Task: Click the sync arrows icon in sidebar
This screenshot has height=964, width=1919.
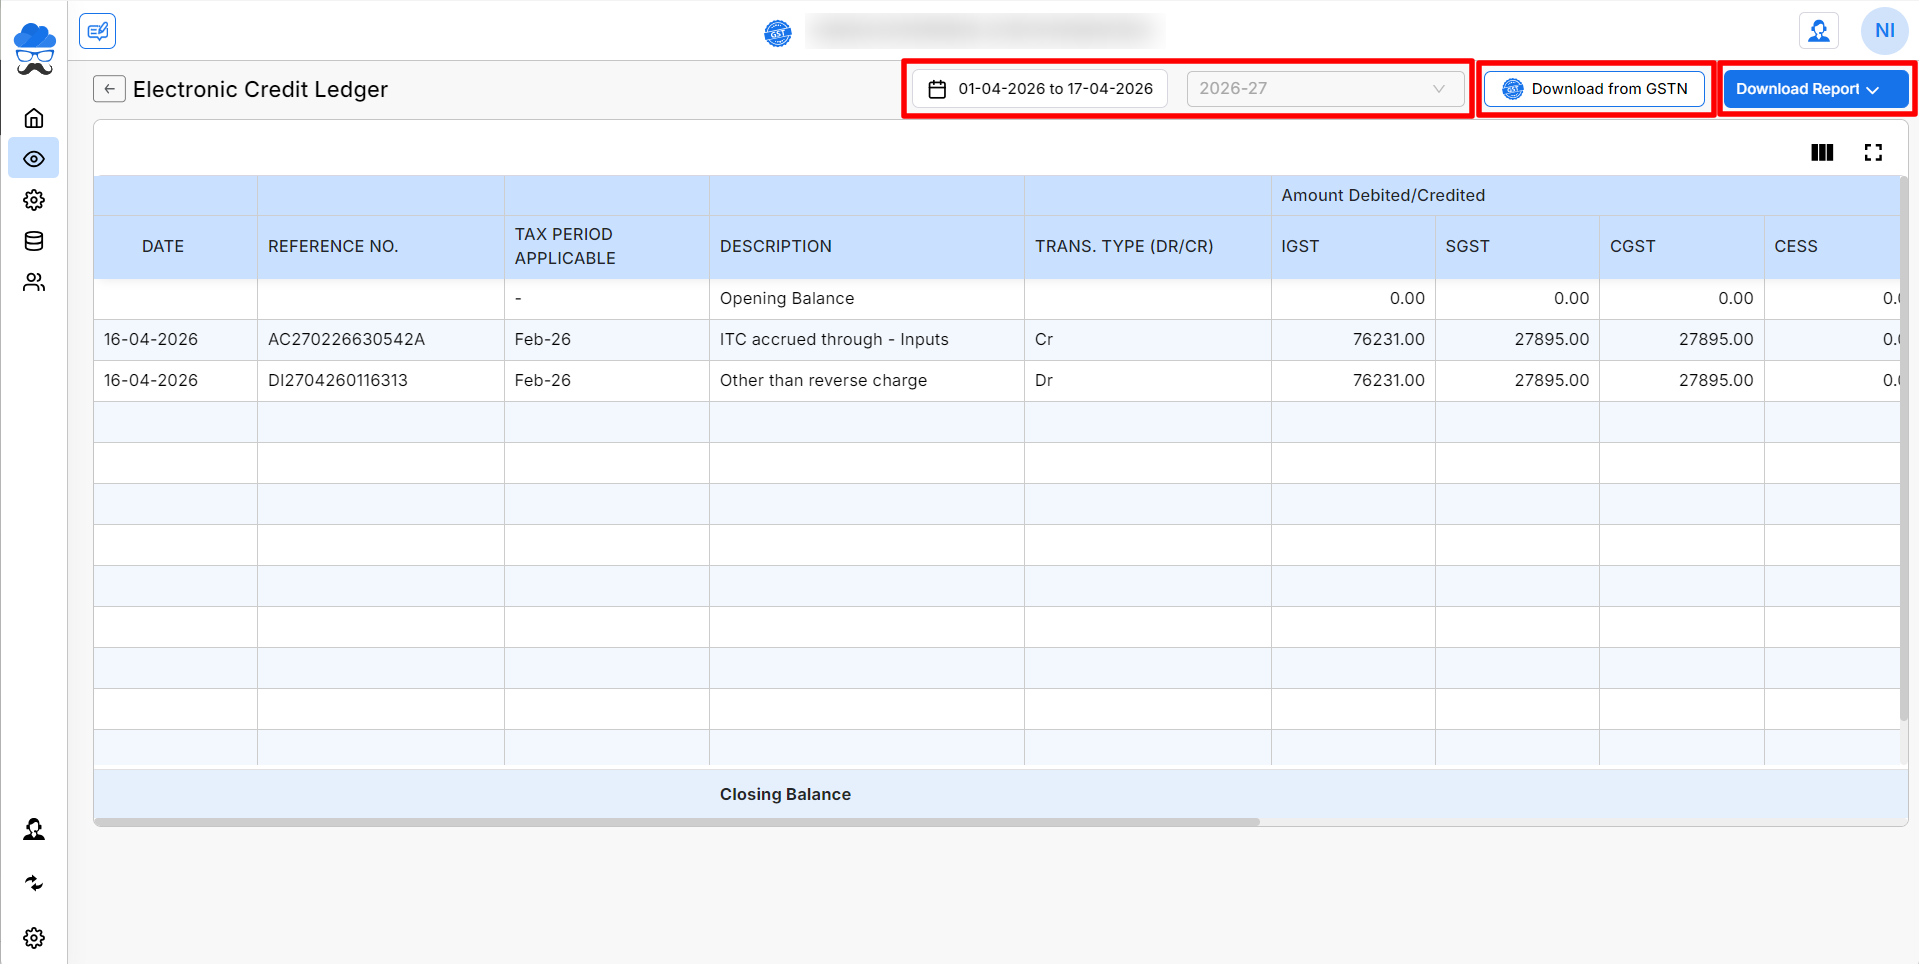Action: click(x=34, y=883)
